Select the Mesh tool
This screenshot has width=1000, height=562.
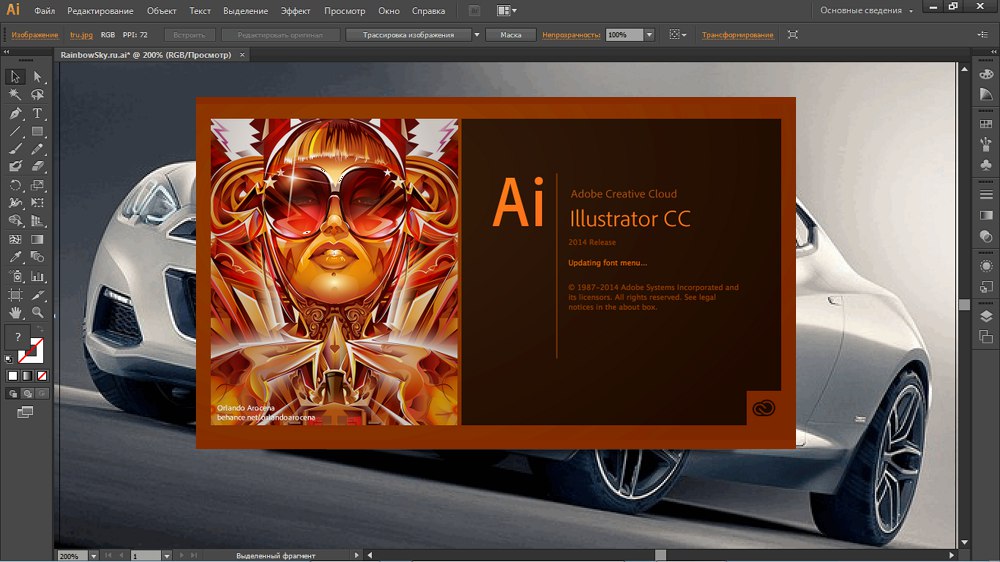click(15, 239)
